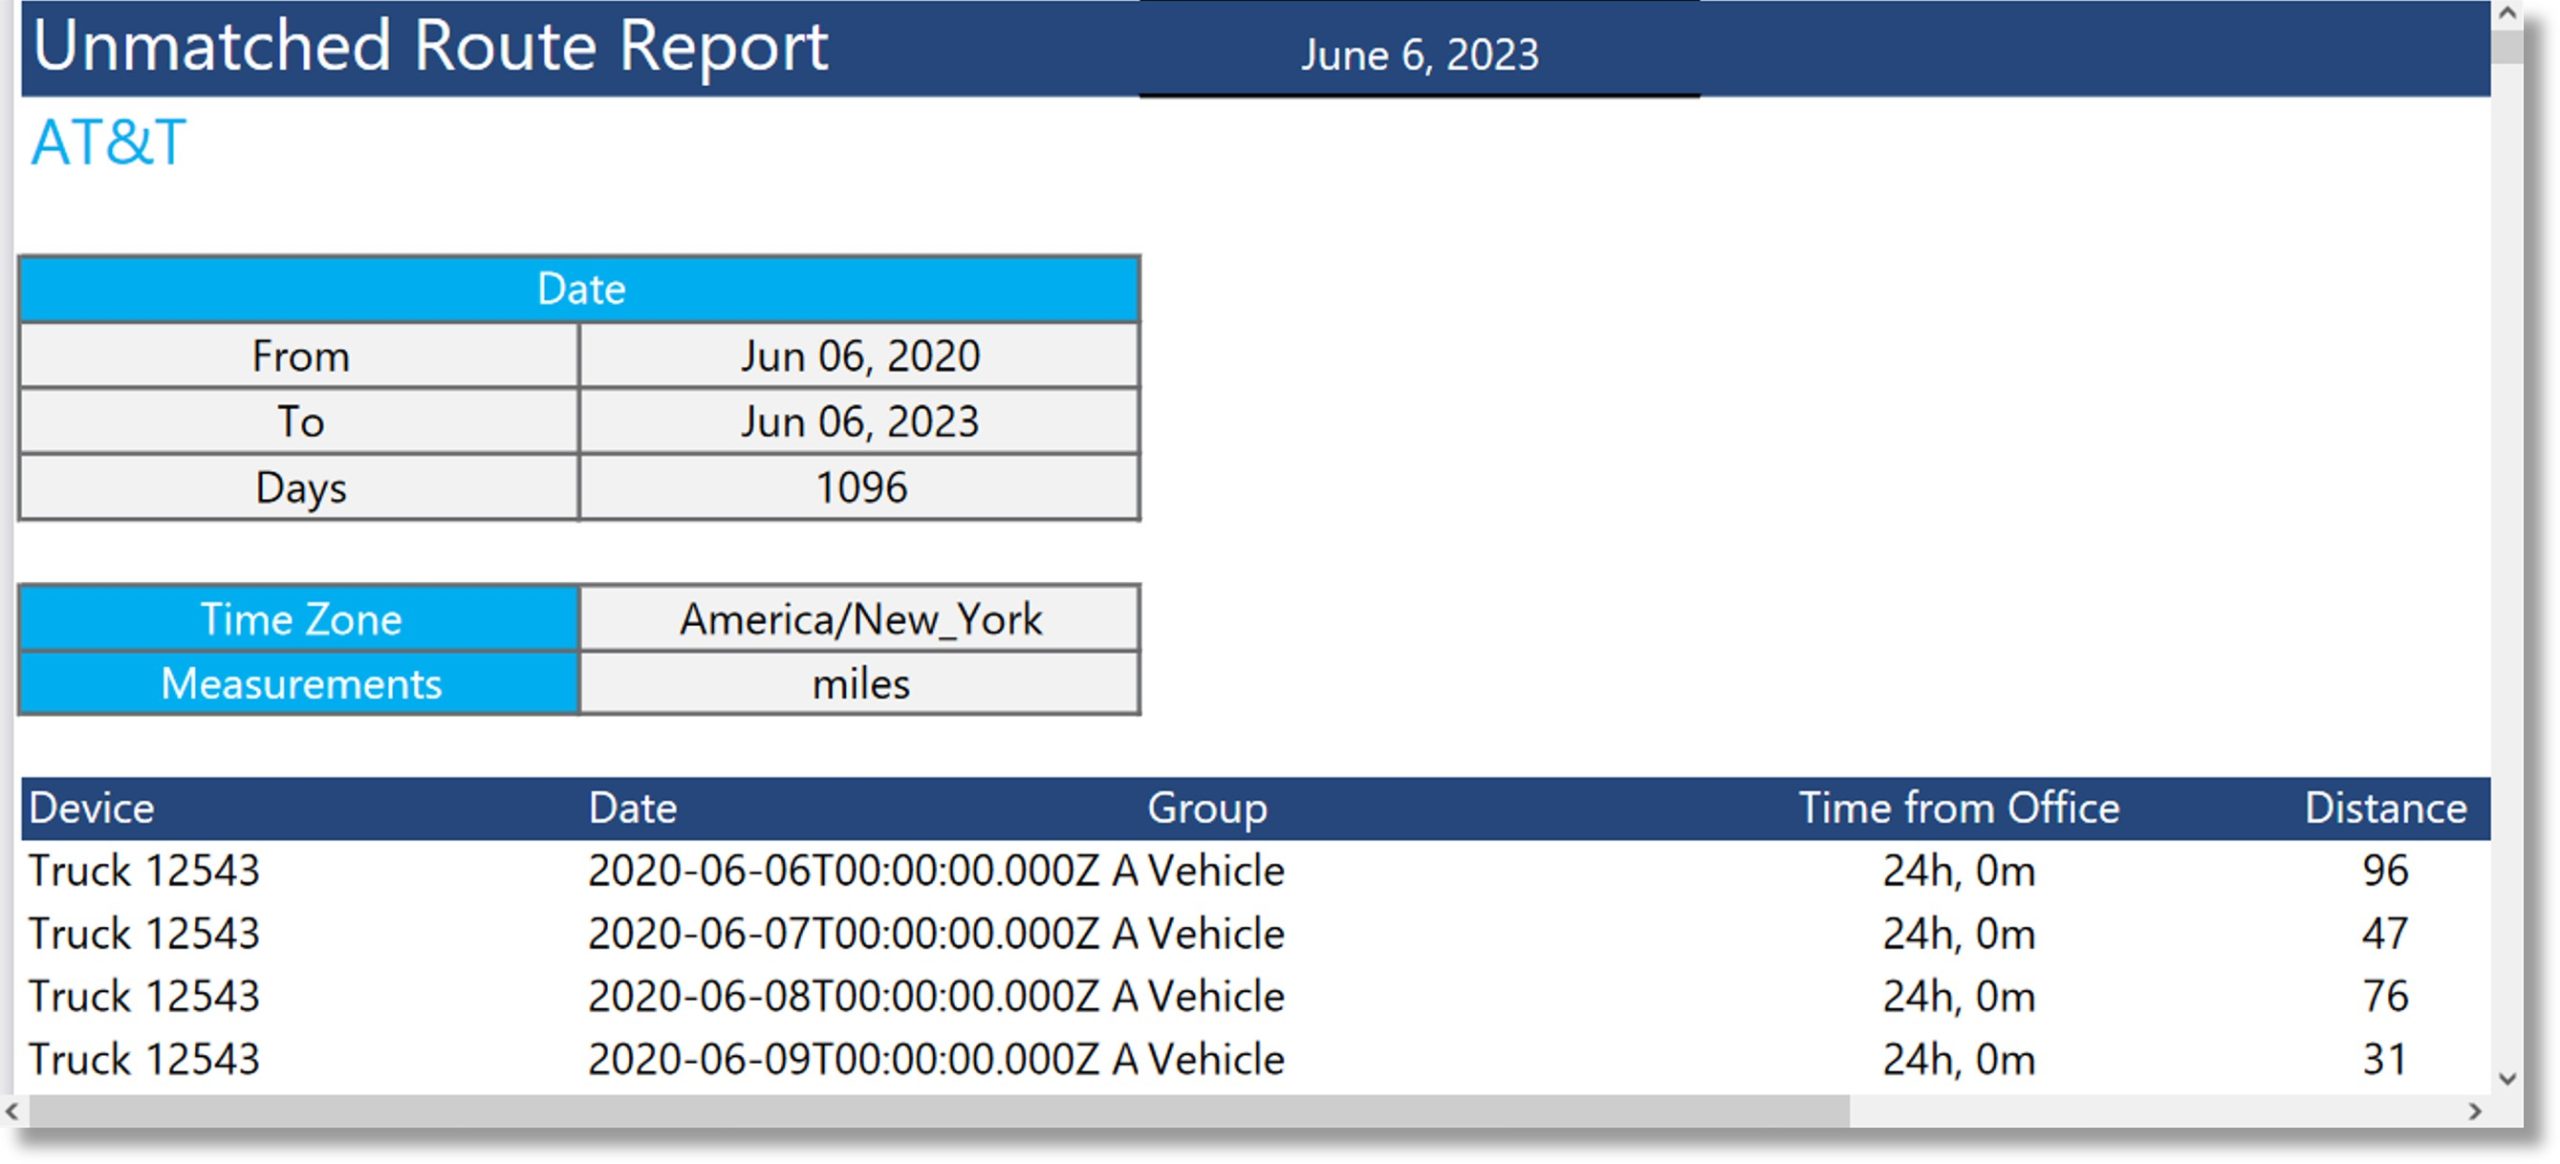Select the America/New_York value
Image resolution: width=2560 pixels, height=1164 pixels.
click(x=860, y=619)
